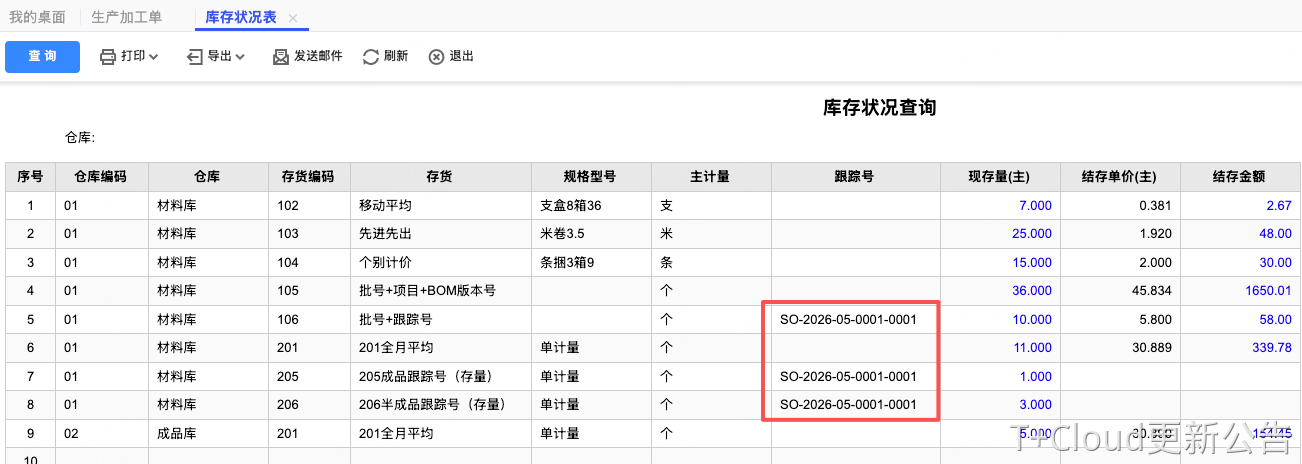Click the export arrow icon
The height and width of the screenshot is (464, 1302).
click(195, 57)
